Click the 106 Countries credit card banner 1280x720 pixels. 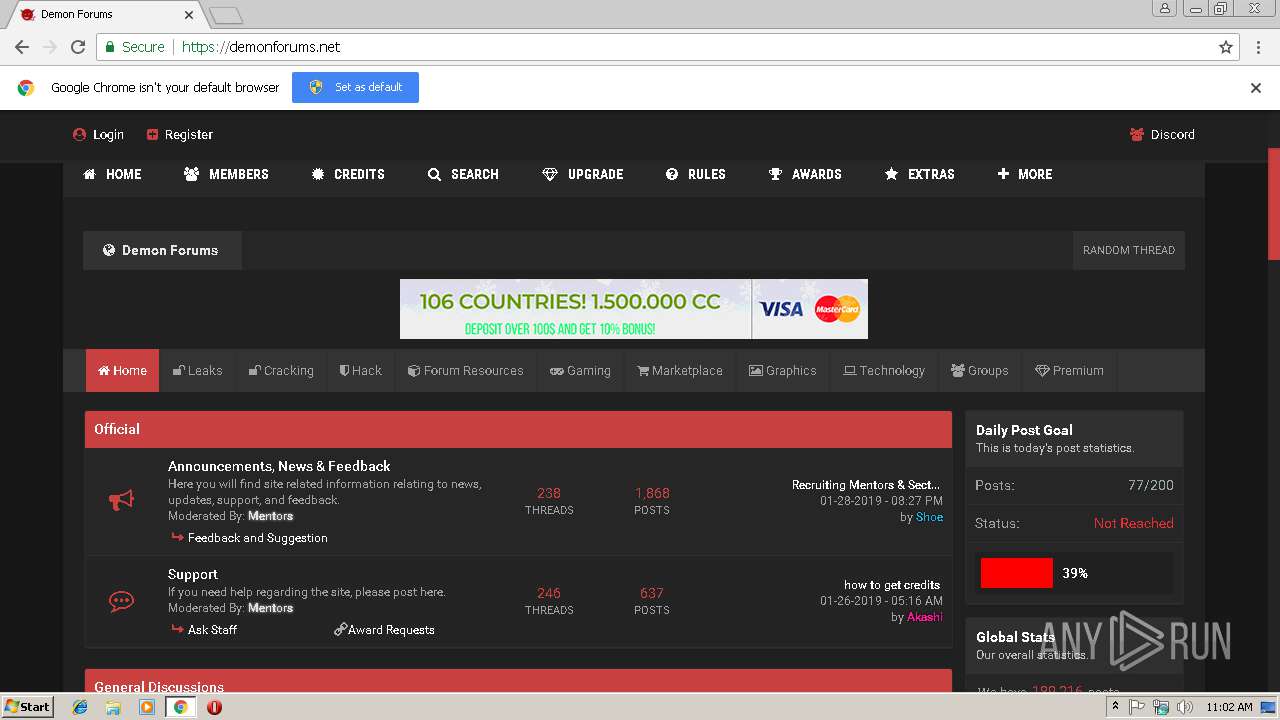[x=634, y=309]
